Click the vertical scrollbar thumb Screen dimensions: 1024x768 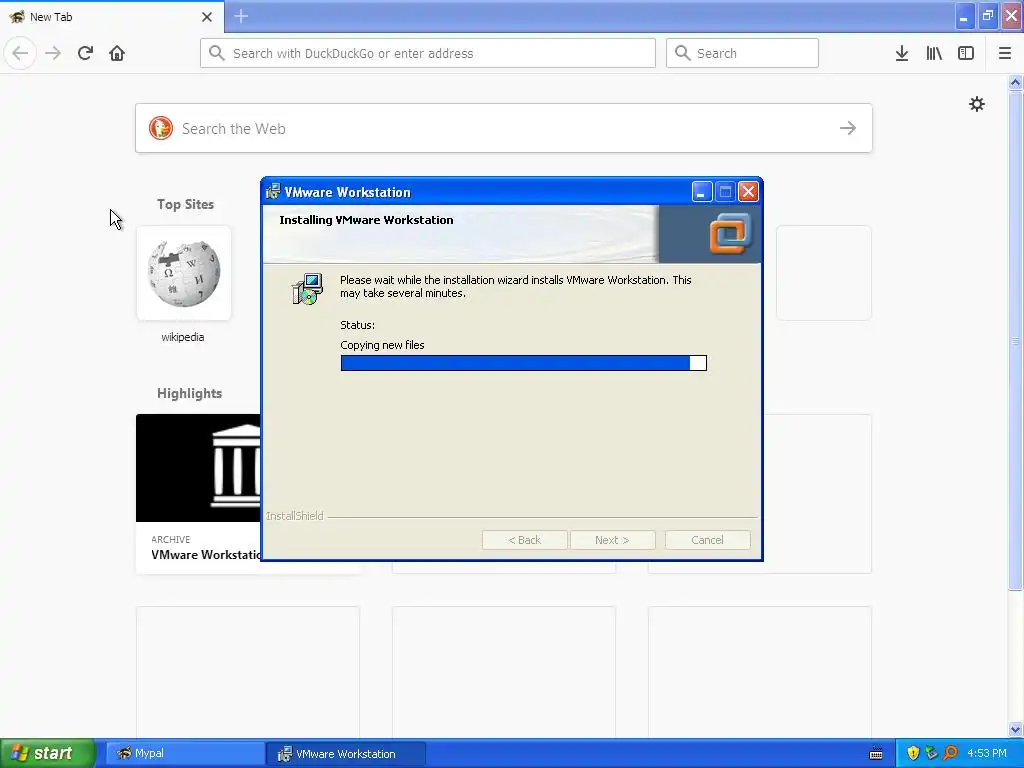[1015, 340]
